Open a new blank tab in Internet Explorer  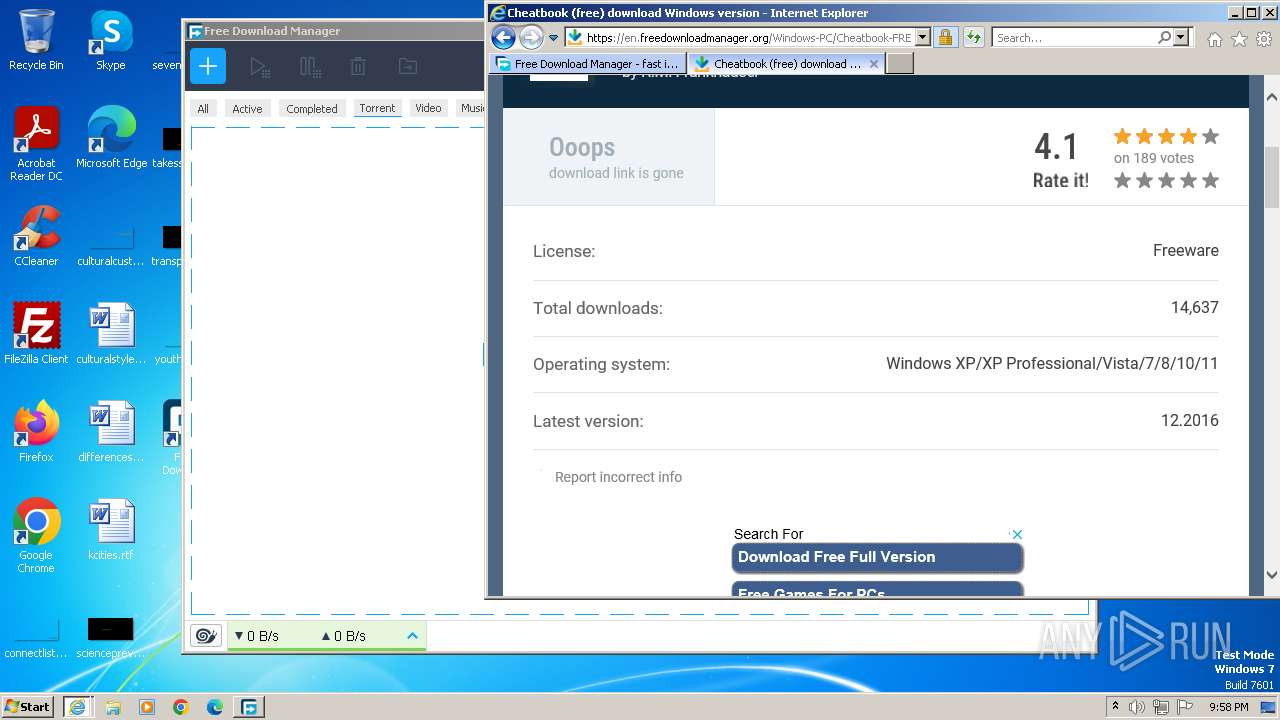[900, 63]
